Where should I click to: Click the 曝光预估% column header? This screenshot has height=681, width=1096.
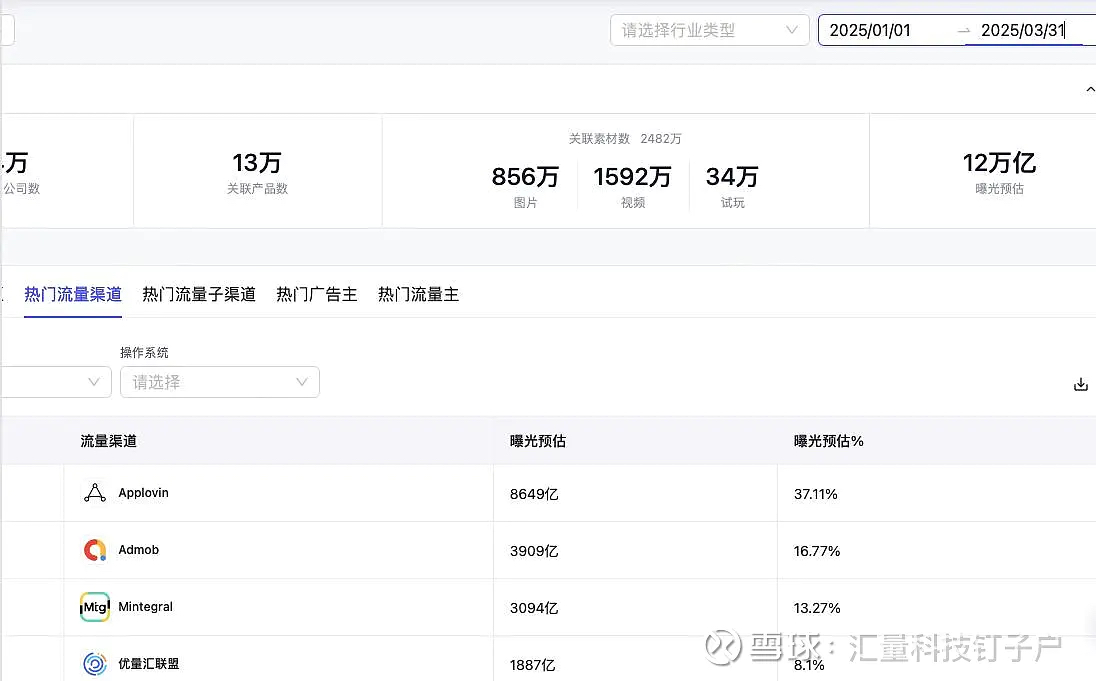(828, 441)
